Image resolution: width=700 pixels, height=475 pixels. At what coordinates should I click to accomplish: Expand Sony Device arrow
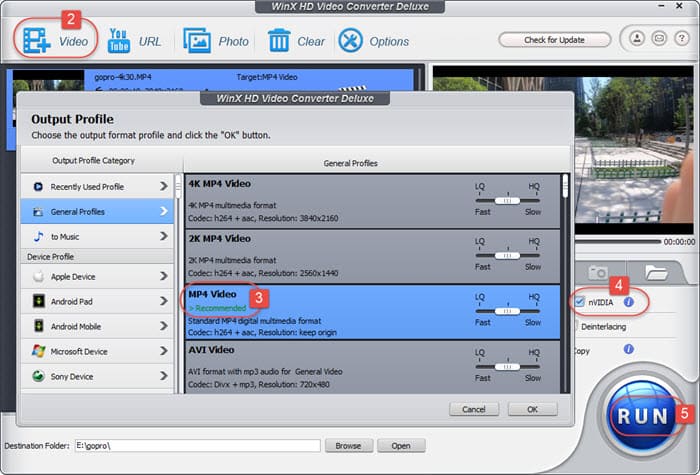tap(164, 376)
